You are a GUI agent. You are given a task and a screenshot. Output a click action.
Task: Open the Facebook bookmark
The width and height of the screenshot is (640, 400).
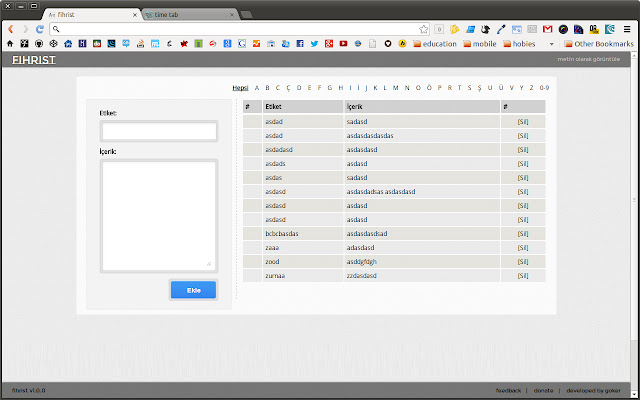[300, 44]
